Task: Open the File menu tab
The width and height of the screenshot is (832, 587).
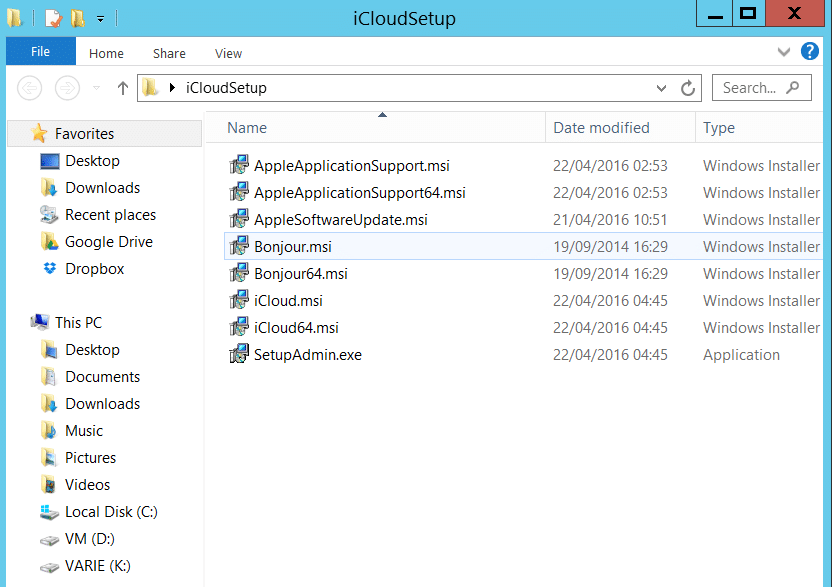Action: click(41, 51)
